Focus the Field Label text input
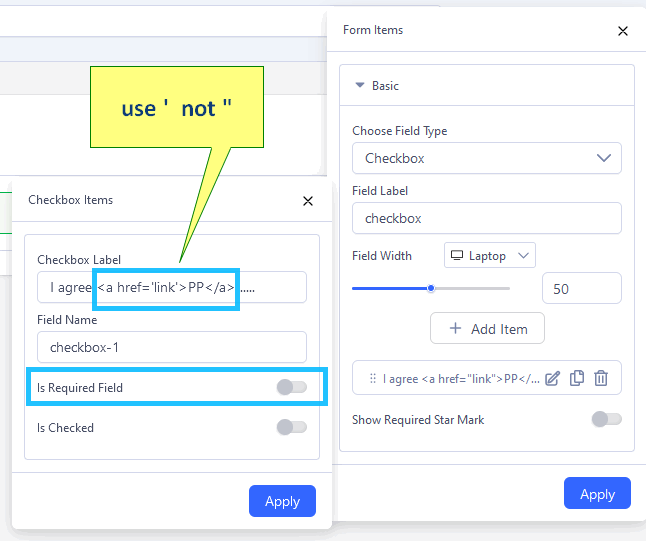The width and height of the screenshot is (646, 541). [487, 218]
